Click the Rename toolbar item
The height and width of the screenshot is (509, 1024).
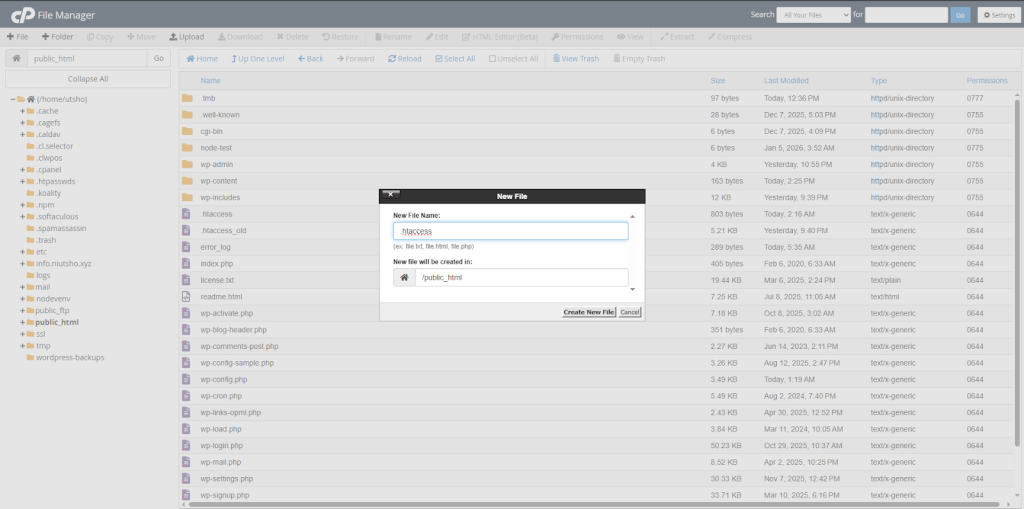tap(392, 37)
